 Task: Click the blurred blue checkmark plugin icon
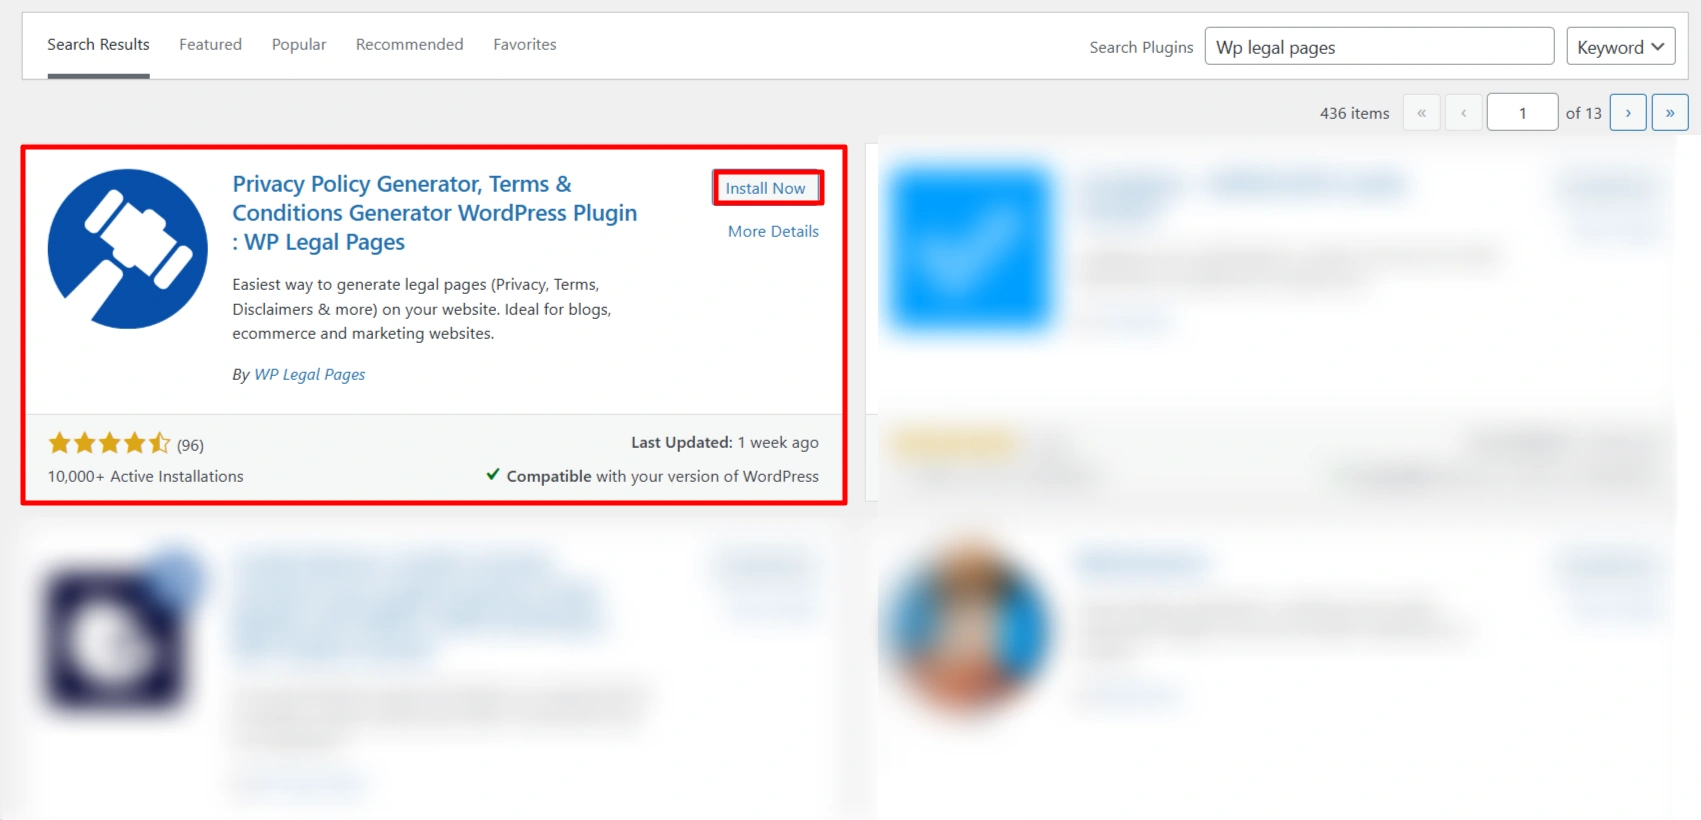[969, 249]
